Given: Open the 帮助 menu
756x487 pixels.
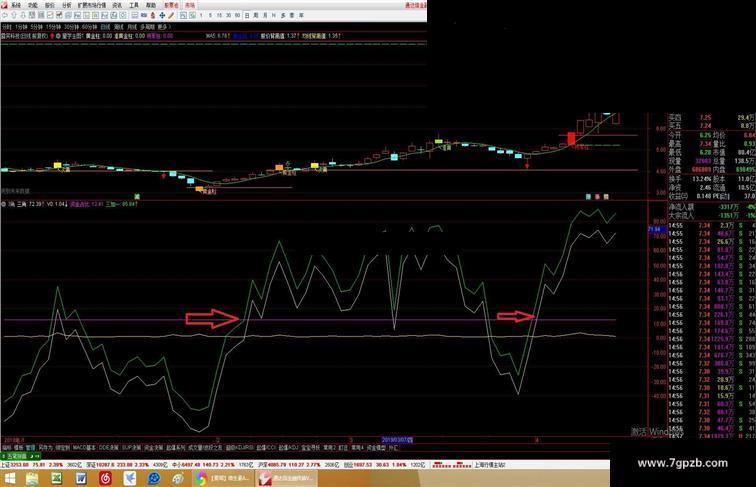Looking at the screenshot, I should coord(150,5).
